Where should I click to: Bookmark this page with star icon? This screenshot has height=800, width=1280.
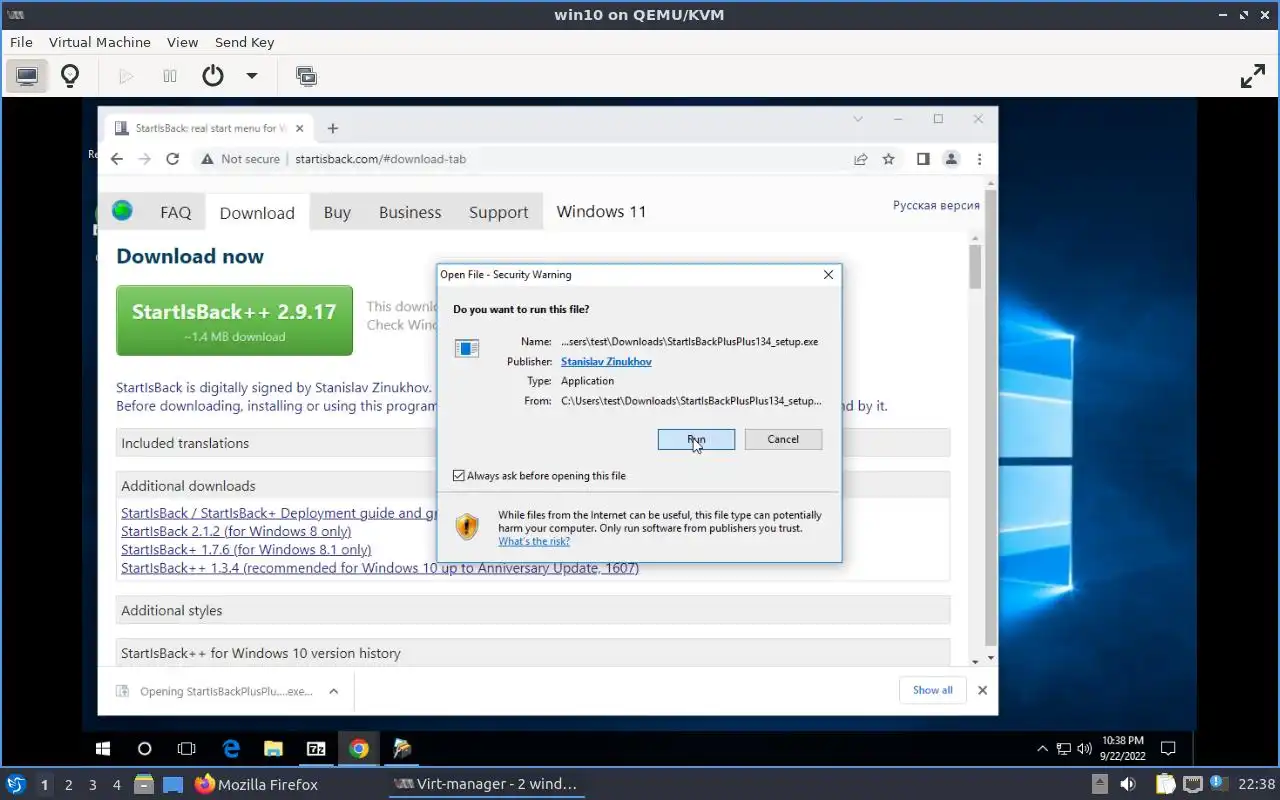888,159
